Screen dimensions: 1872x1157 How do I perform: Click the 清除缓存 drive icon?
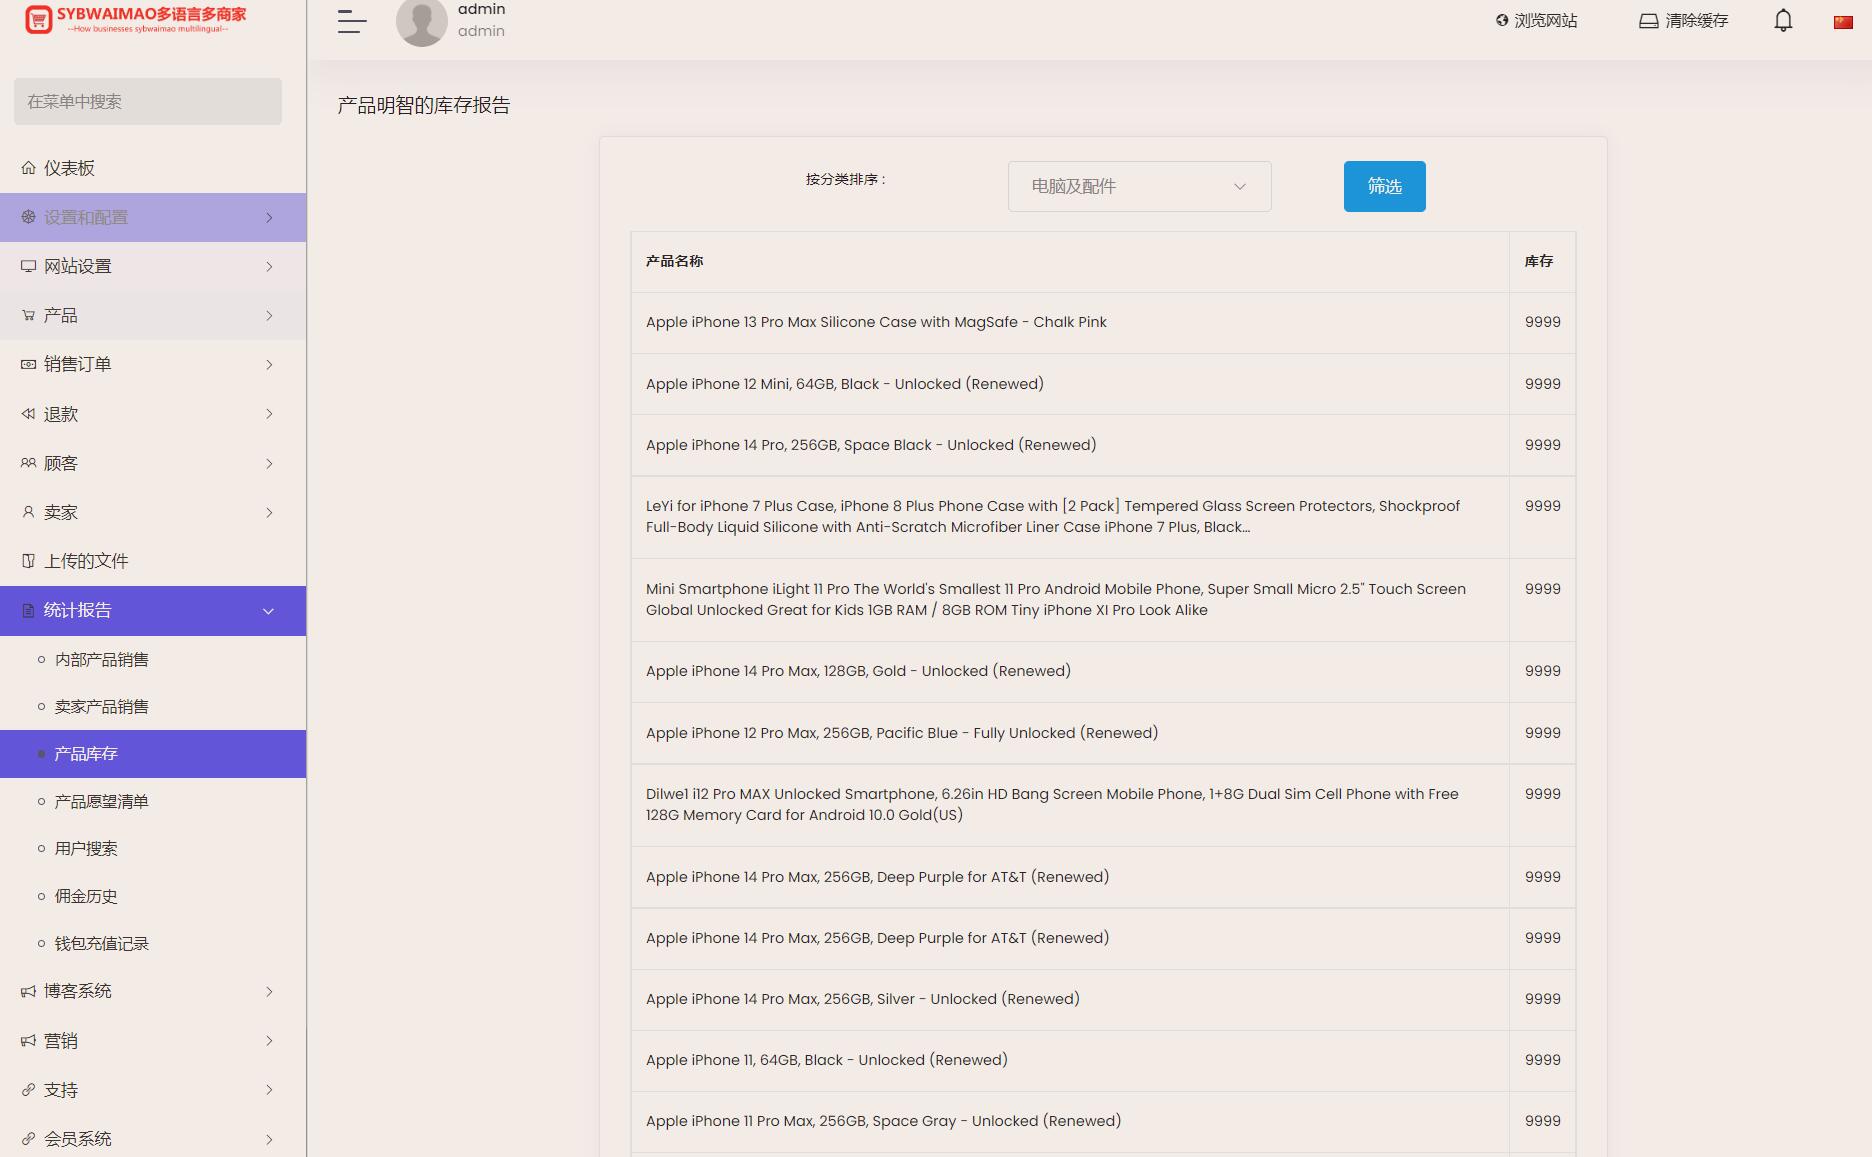click(1648, 21)
